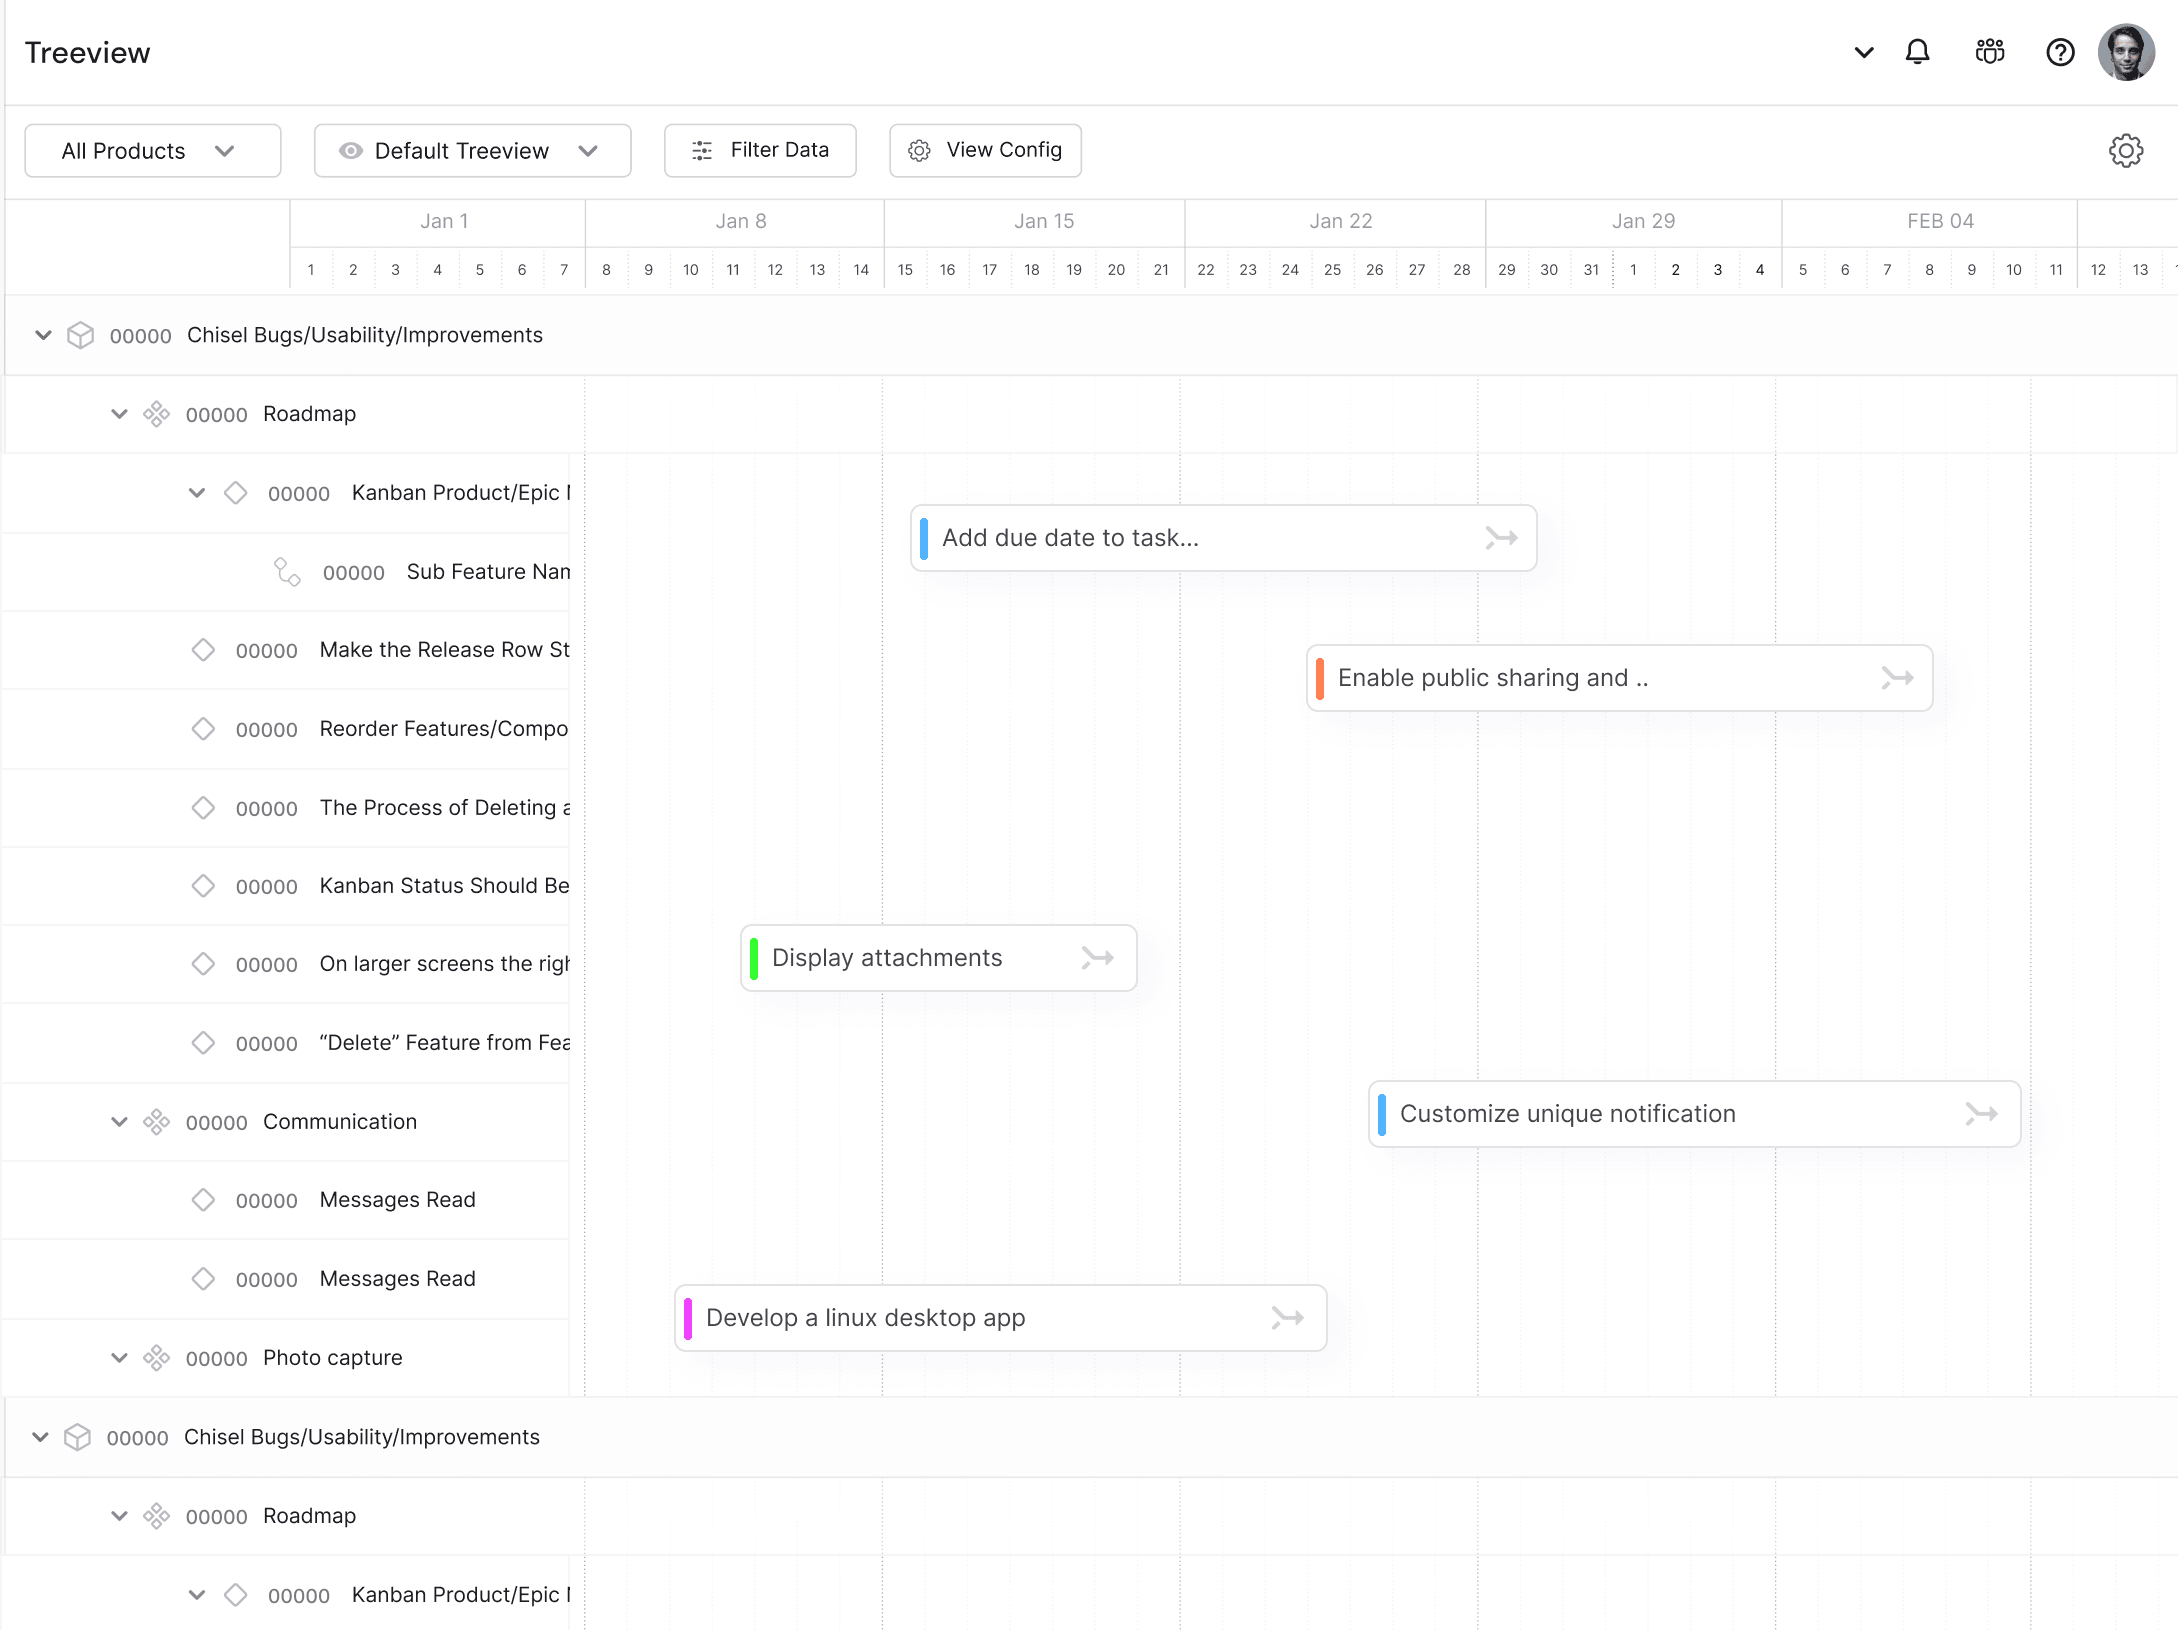The image size is (2178, 1630).
Task: Open the Default Treeview dropdown
Action: pyautogui.click(x=472, y=151)
